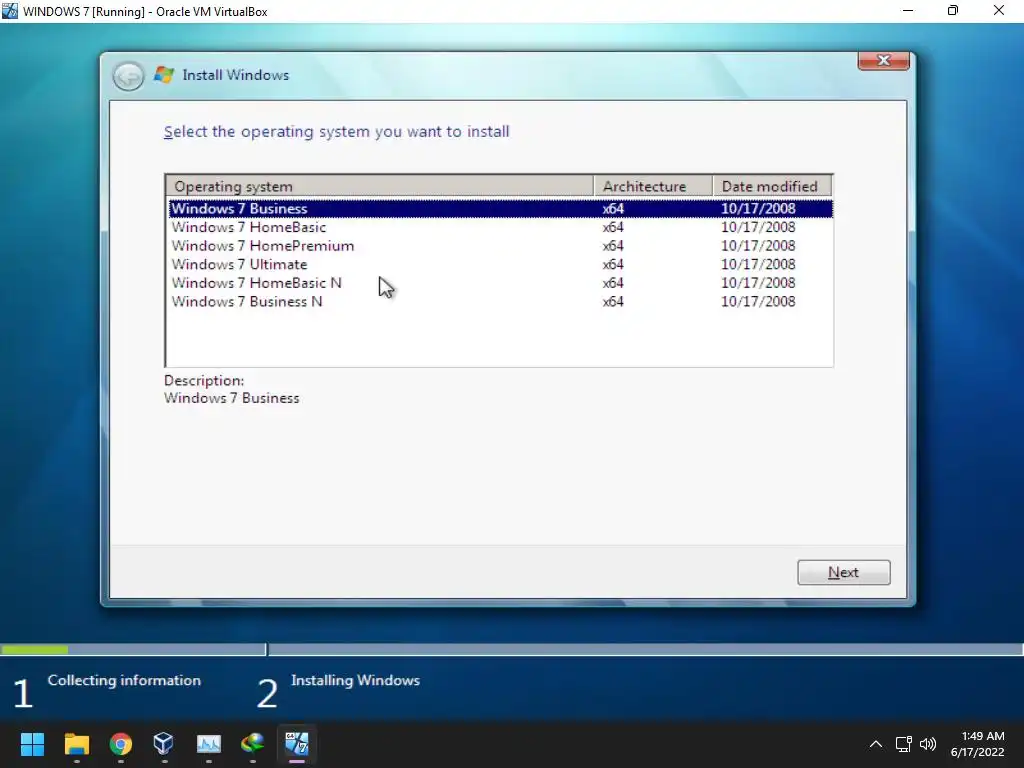Click date cell in HomeBasic row
The width and height of the screenshot is (1024, 768).
pyautogui.click(x=758, y=227)
